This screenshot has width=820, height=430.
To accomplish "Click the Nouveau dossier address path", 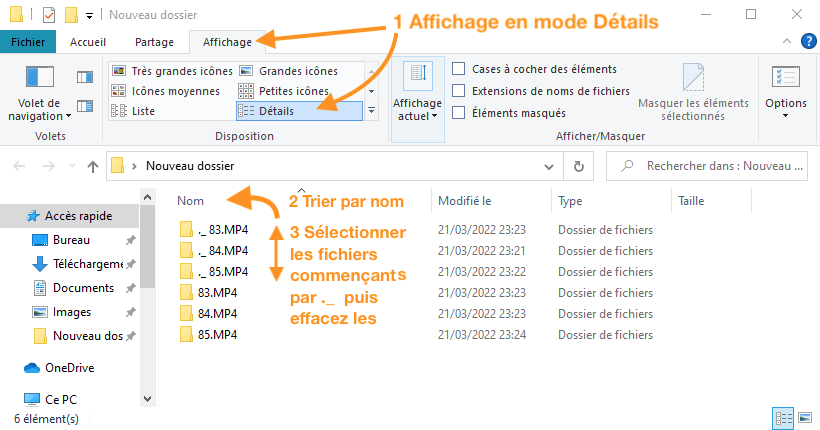I will (190, 166).
